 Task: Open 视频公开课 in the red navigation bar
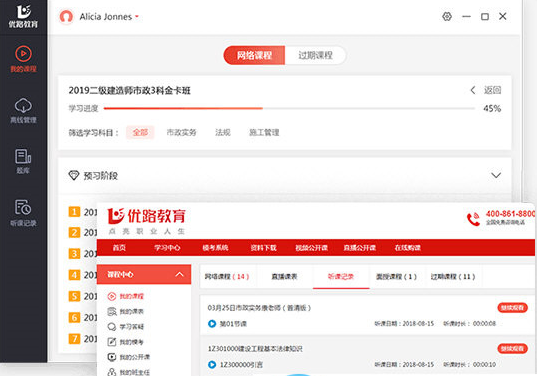[x=312, y=248]
